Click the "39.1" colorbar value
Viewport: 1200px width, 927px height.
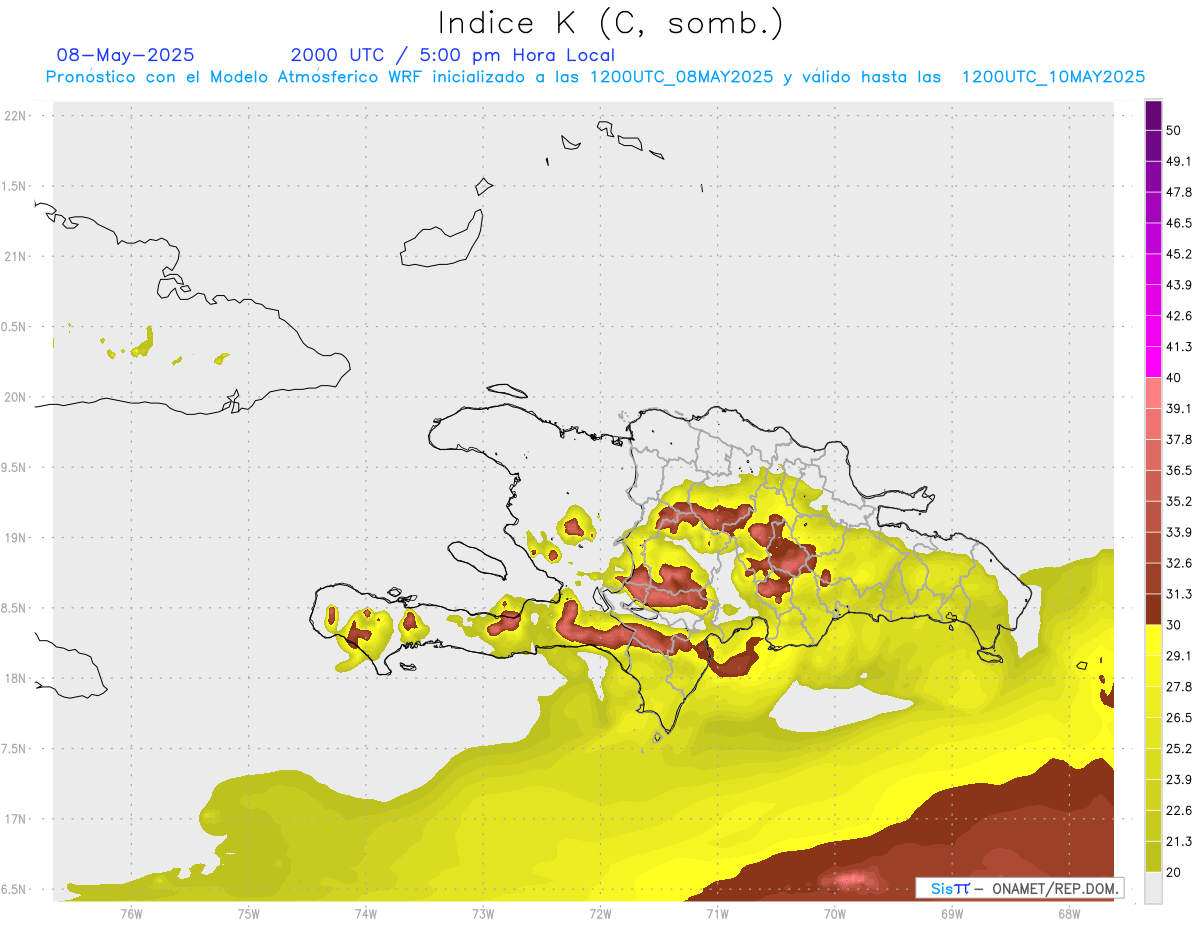(1179, 409)
